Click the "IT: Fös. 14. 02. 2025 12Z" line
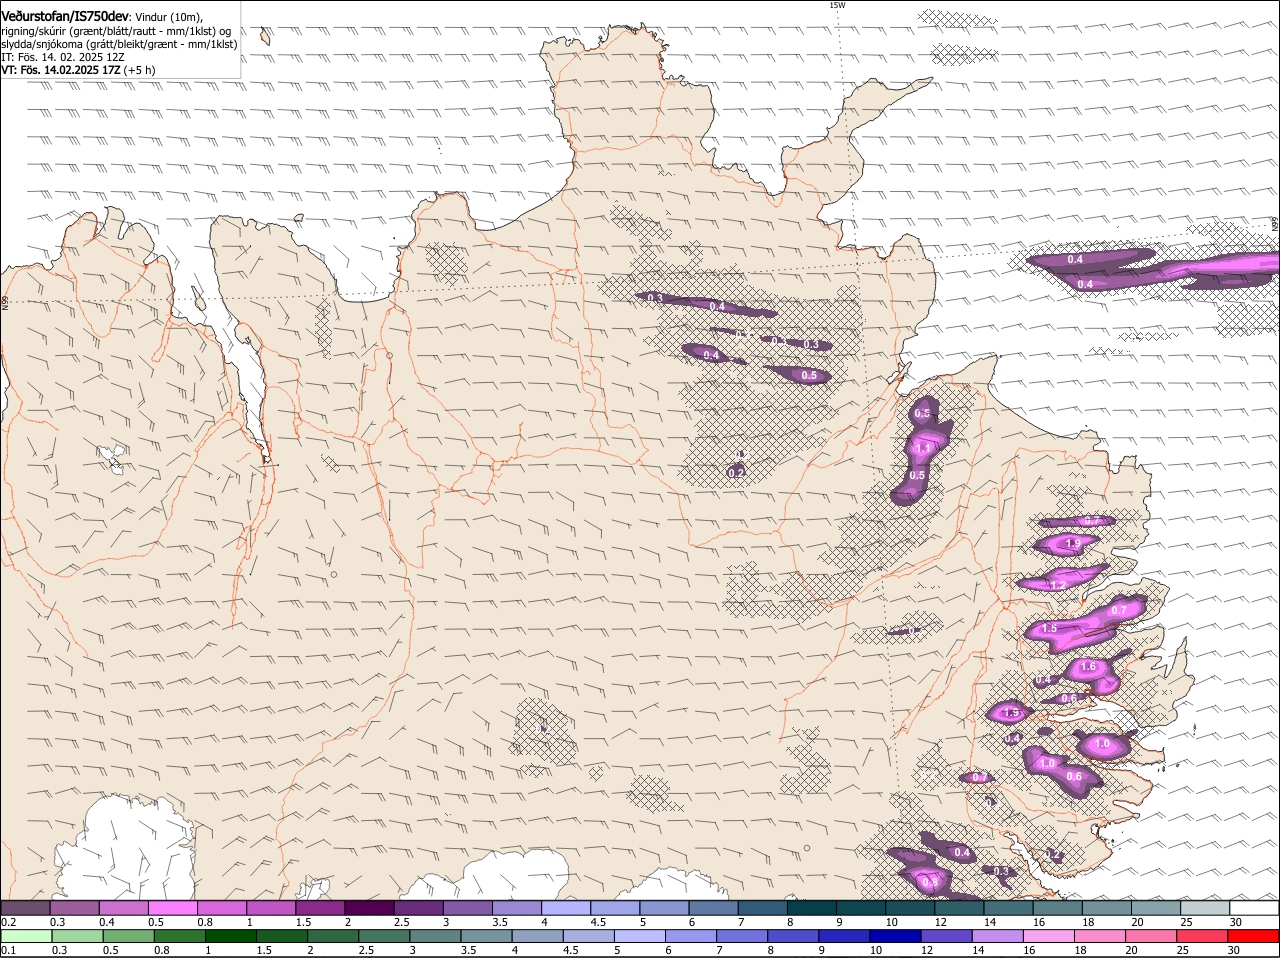The width and height of the screenshot is (1280, 958). [63, 57]
